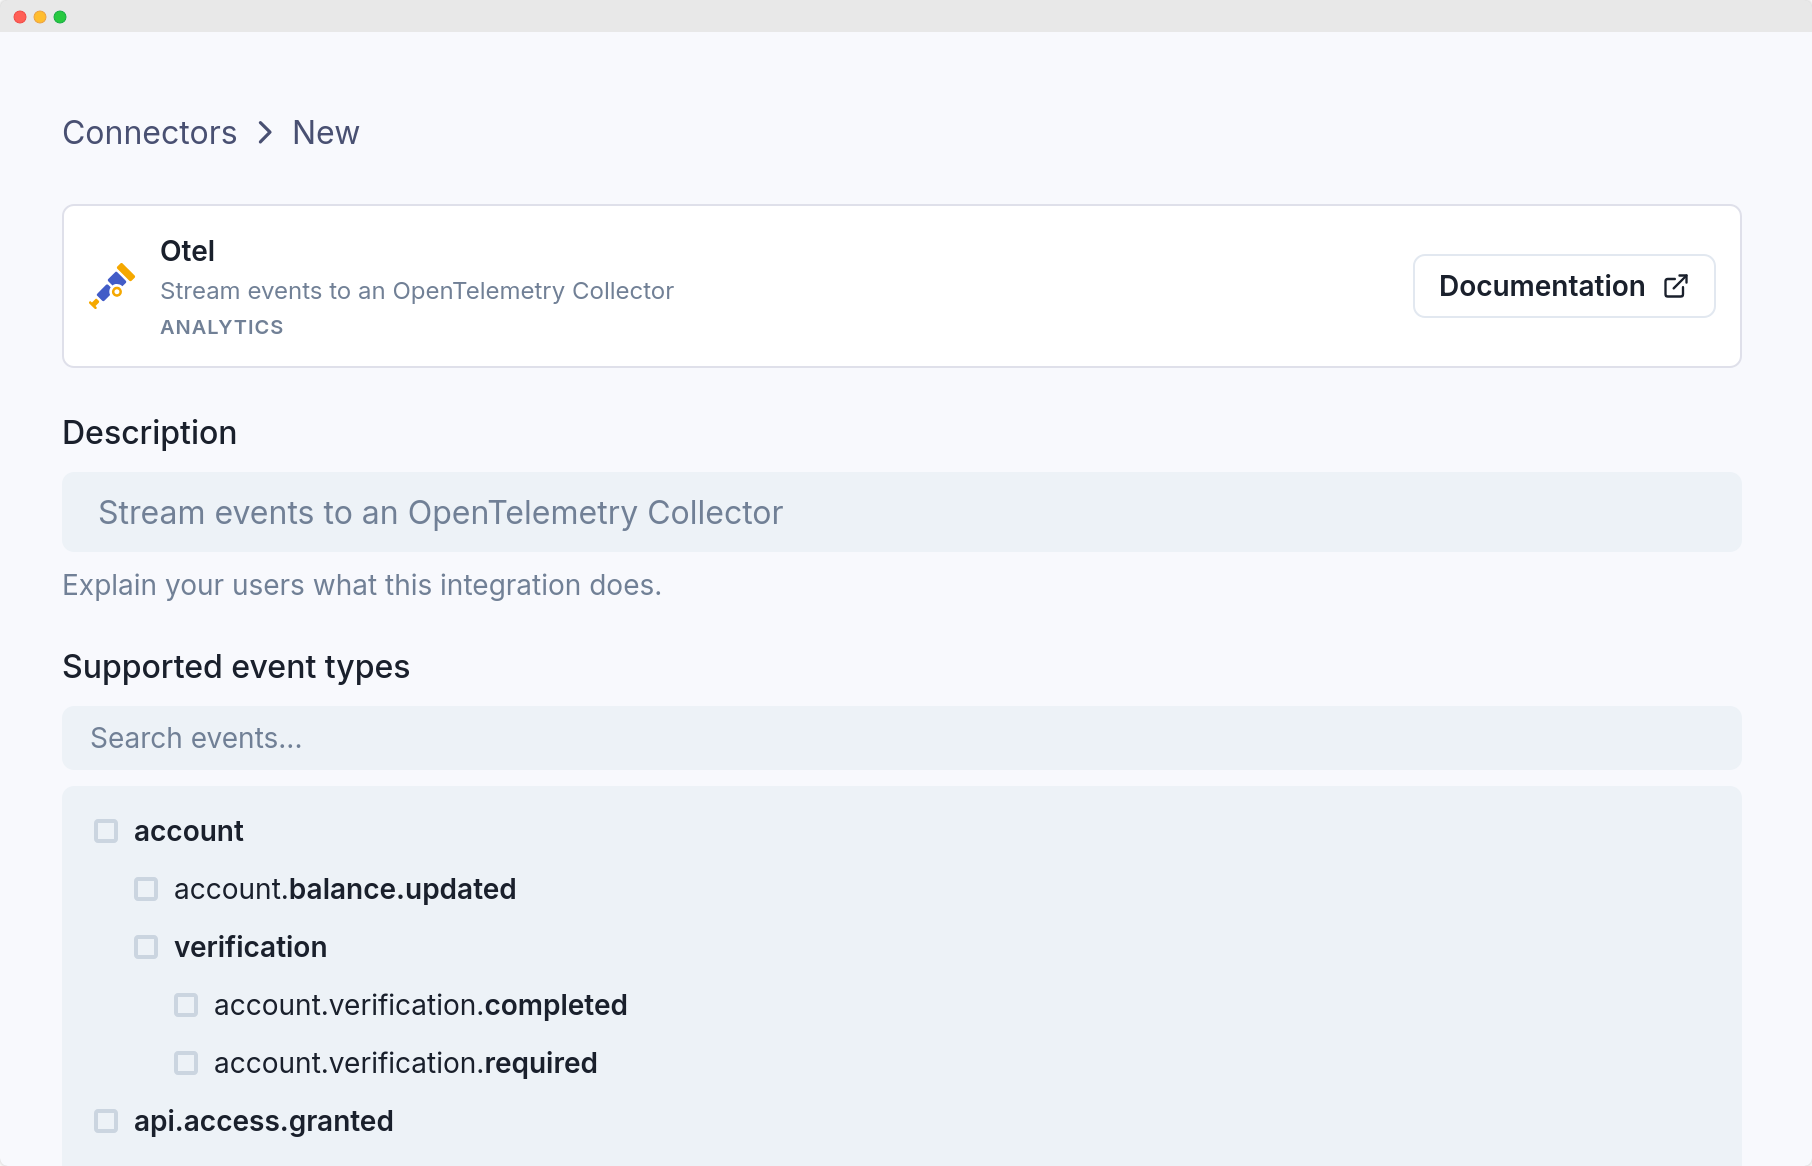
Task: Check the account.verification.required checkbox
Action: pyautogui.click(x=186, y=1063)
